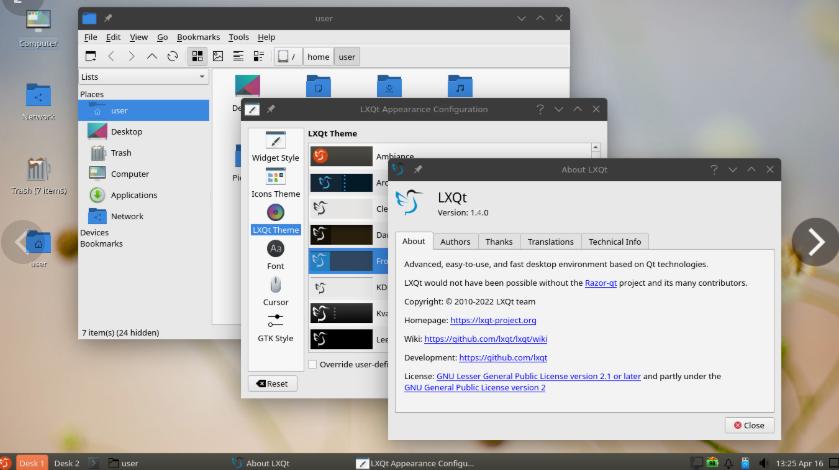Open the LXQt wiki GitHub link
This screenshot has height=470, width=839.
(x=485, y=339)
